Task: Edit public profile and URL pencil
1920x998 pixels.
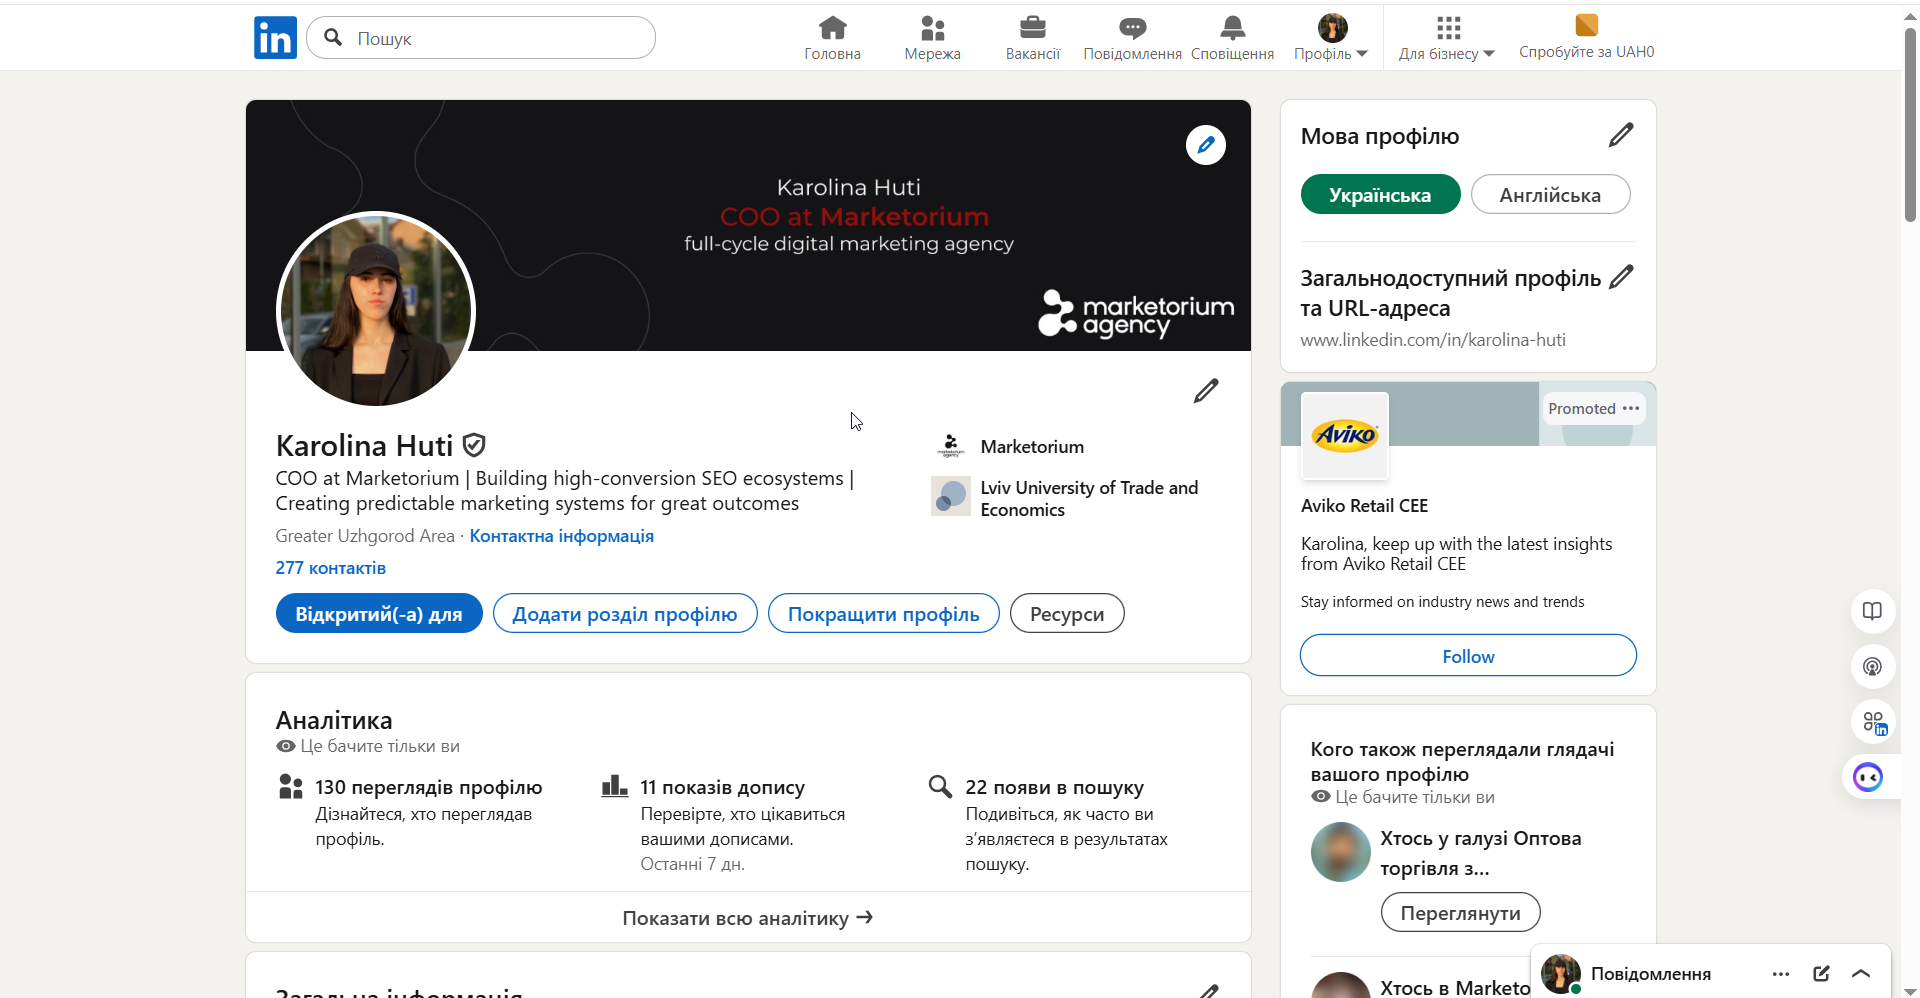Action: (1621, 277)
